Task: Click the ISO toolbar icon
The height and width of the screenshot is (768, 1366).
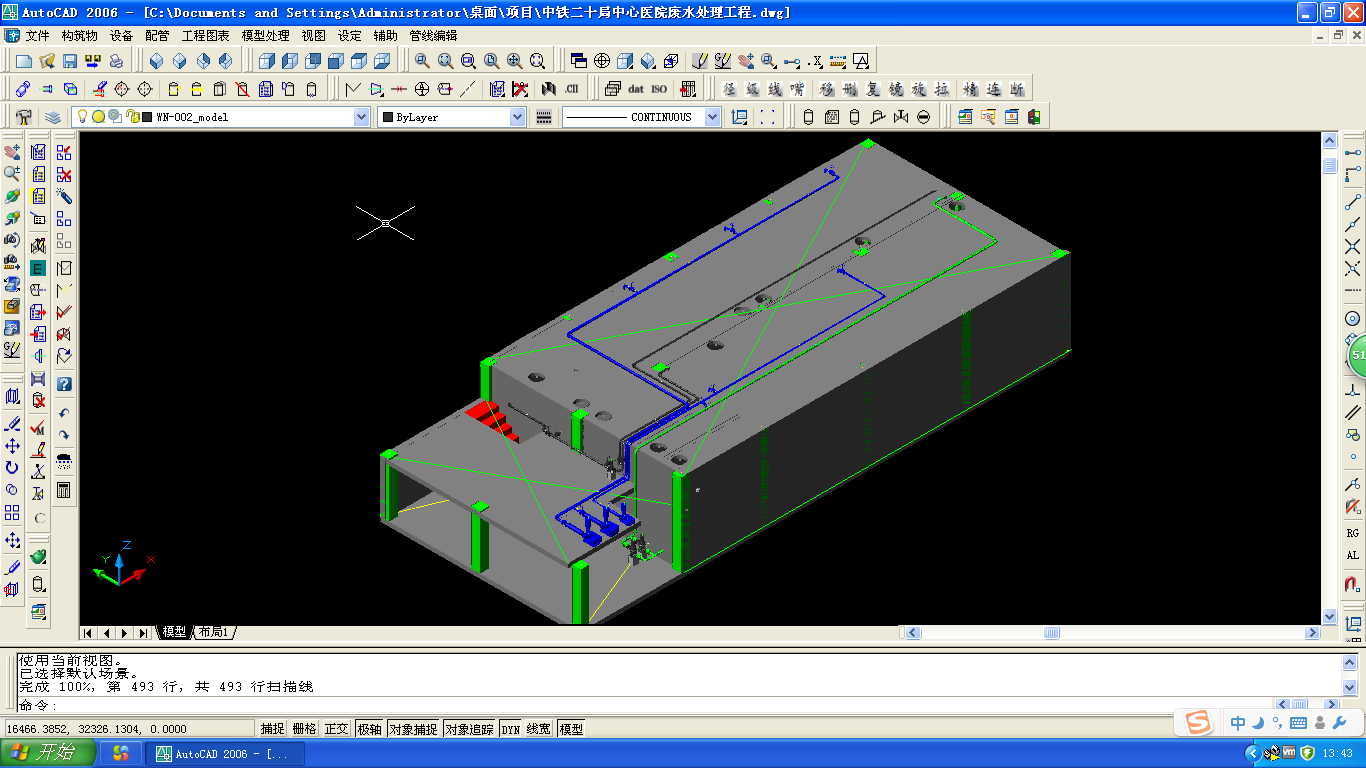Action: [x=659, y=89]
